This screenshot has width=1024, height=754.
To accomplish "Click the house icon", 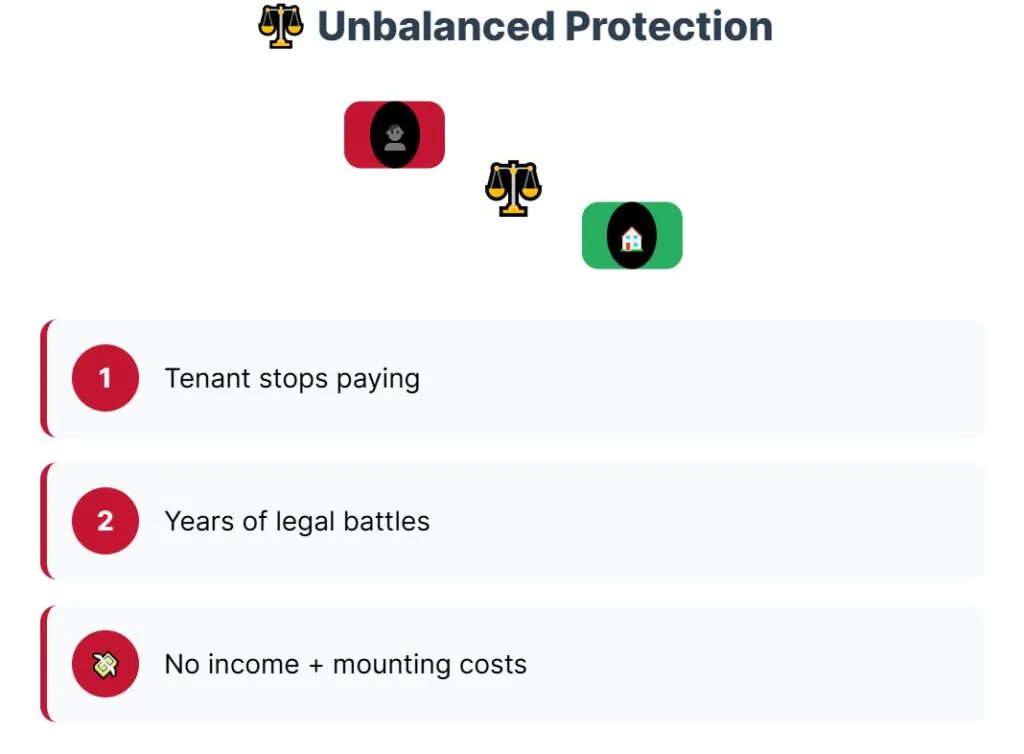I will click(x=631, y=237).
